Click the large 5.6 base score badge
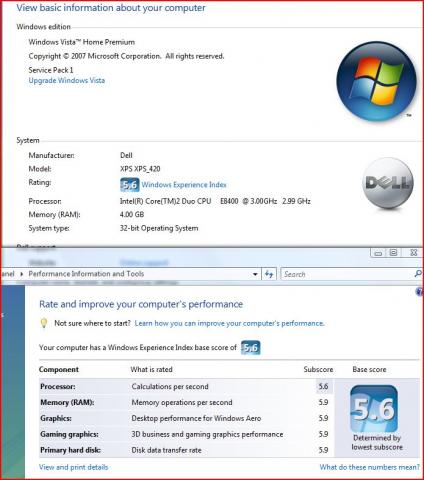This screenshot has width=424, height=480. (374, 408)
